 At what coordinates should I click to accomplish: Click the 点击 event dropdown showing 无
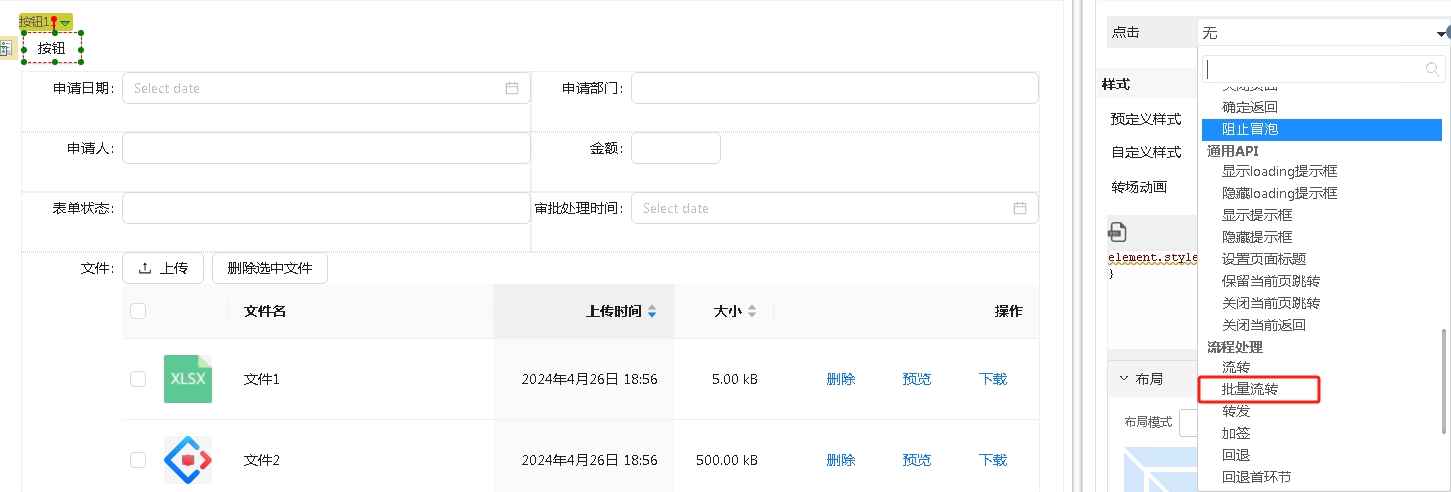point(1320,33)
